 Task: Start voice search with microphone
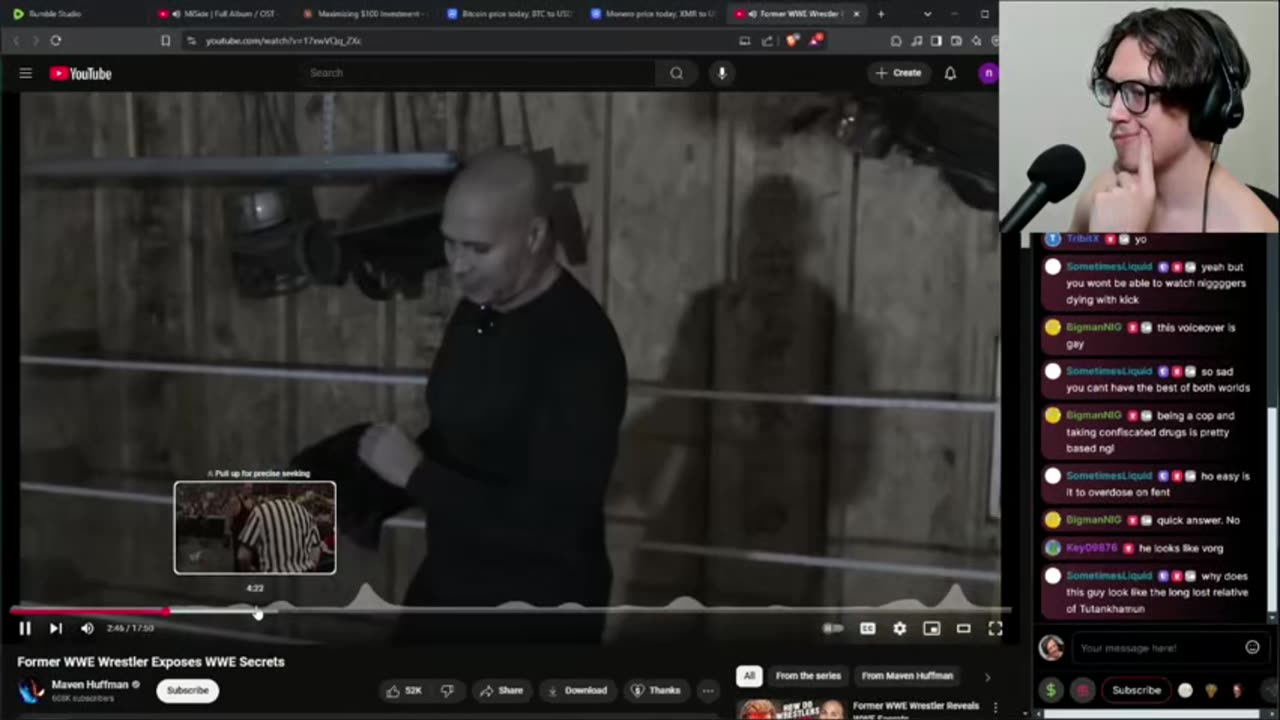click(x=721, y=73)
